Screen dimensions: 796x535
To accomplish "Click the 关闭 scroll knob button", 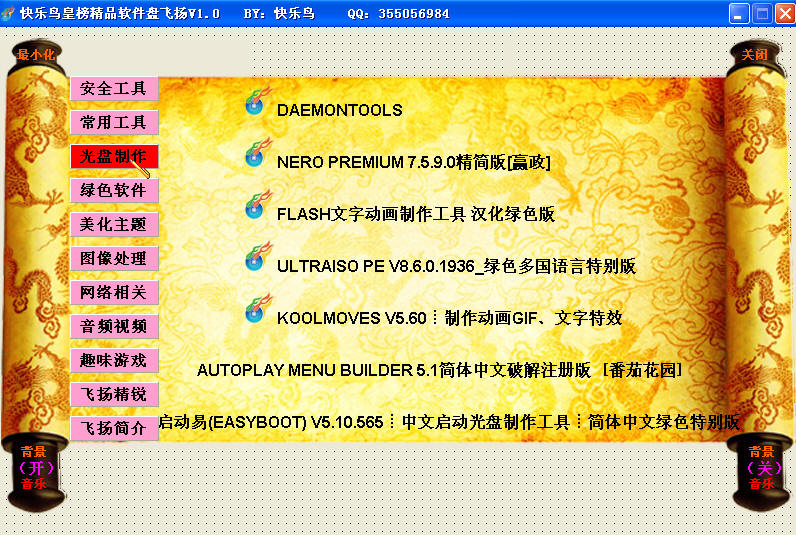I will [x=754, y=55].
